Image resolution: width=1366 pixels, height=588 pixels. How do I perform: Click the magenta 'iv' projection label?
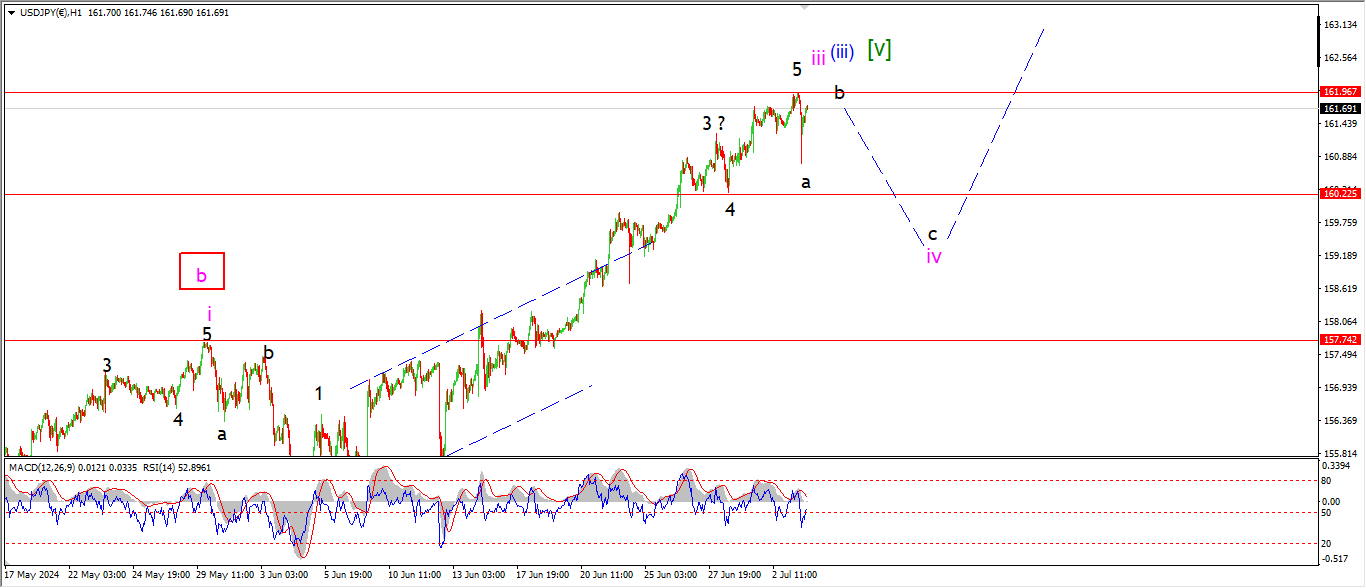(x=933, y=256)
